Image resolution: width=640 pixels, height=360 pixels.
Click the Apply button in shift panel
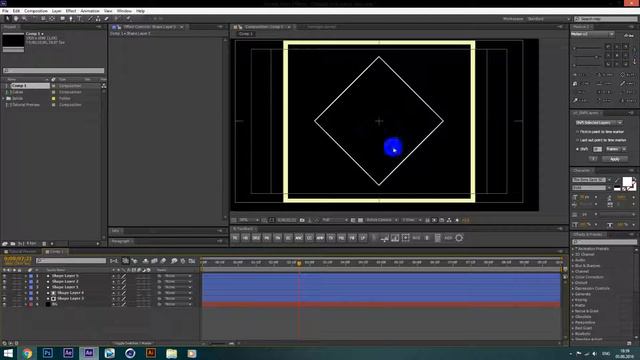pyautogui.click(x=614, y=159)
